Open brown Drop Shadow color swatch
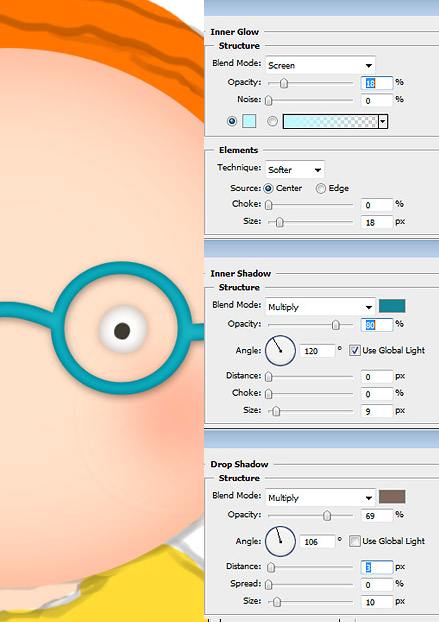The height and width of the screenshot is (622, 439). 392,497
